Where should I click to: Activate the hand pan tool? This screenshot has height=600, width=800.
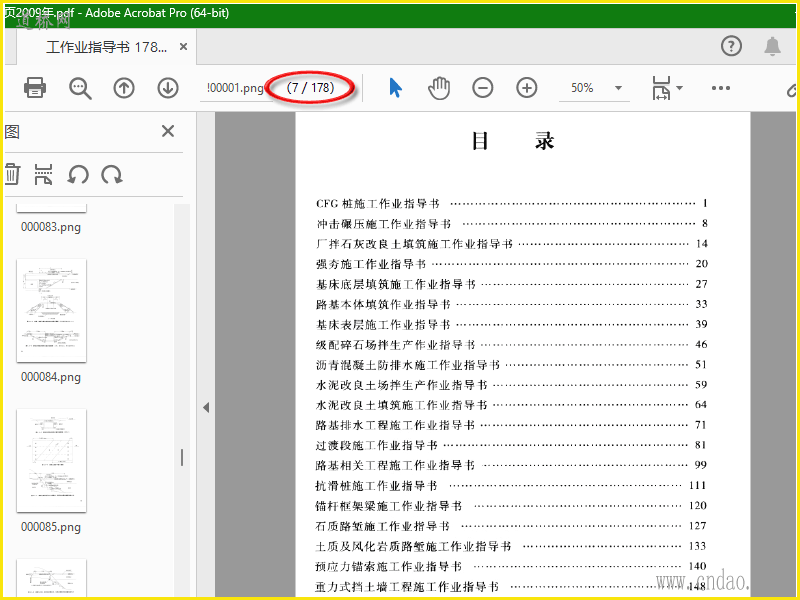(439, 88)
